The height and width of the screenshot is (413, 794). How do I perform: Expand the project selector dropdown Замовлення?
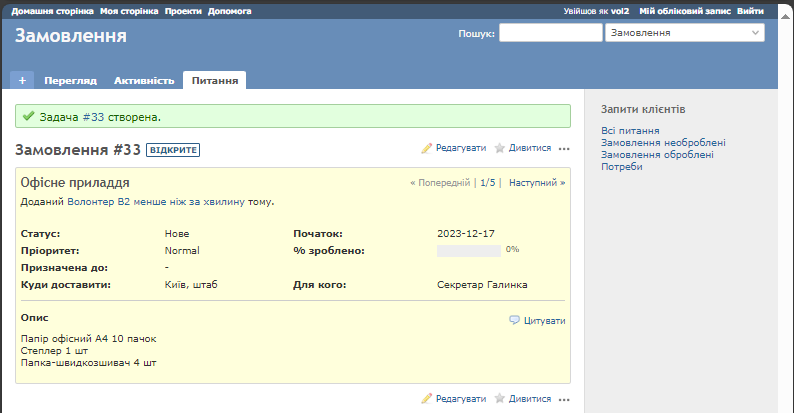684,33
